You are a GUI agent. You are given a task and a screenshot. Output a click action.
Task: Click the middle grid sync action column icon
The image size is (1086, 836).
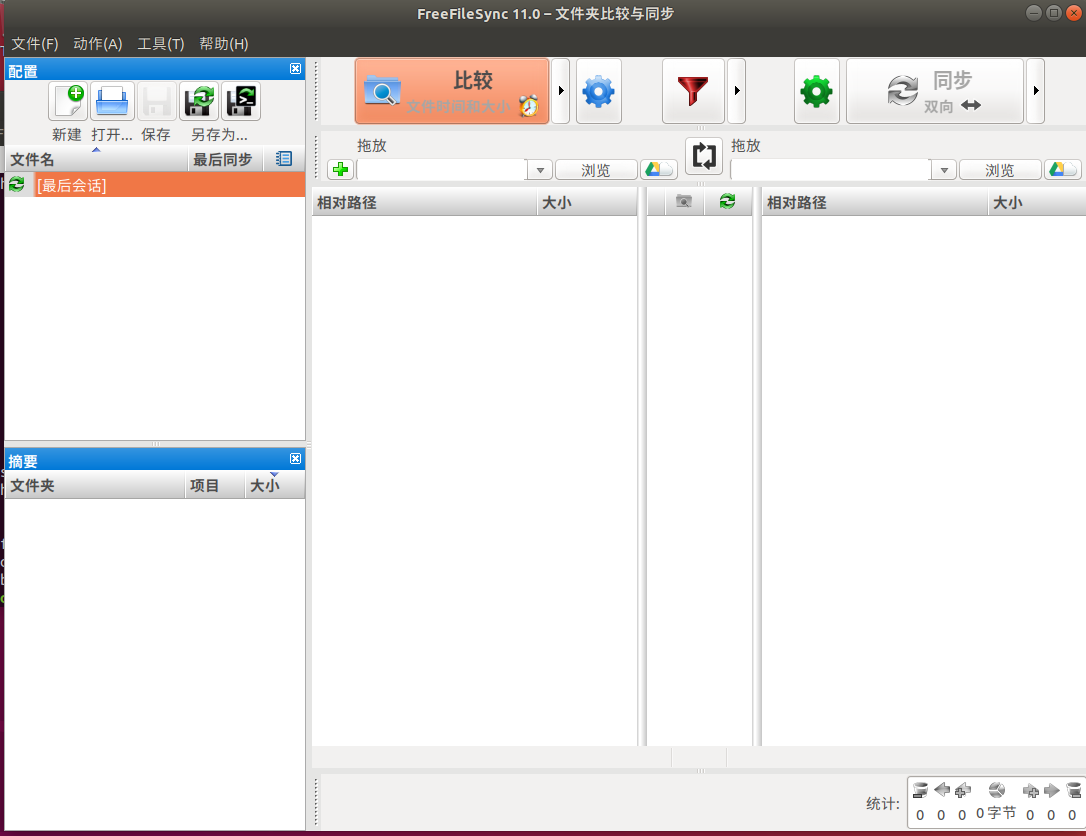click(x=727, y=202)
